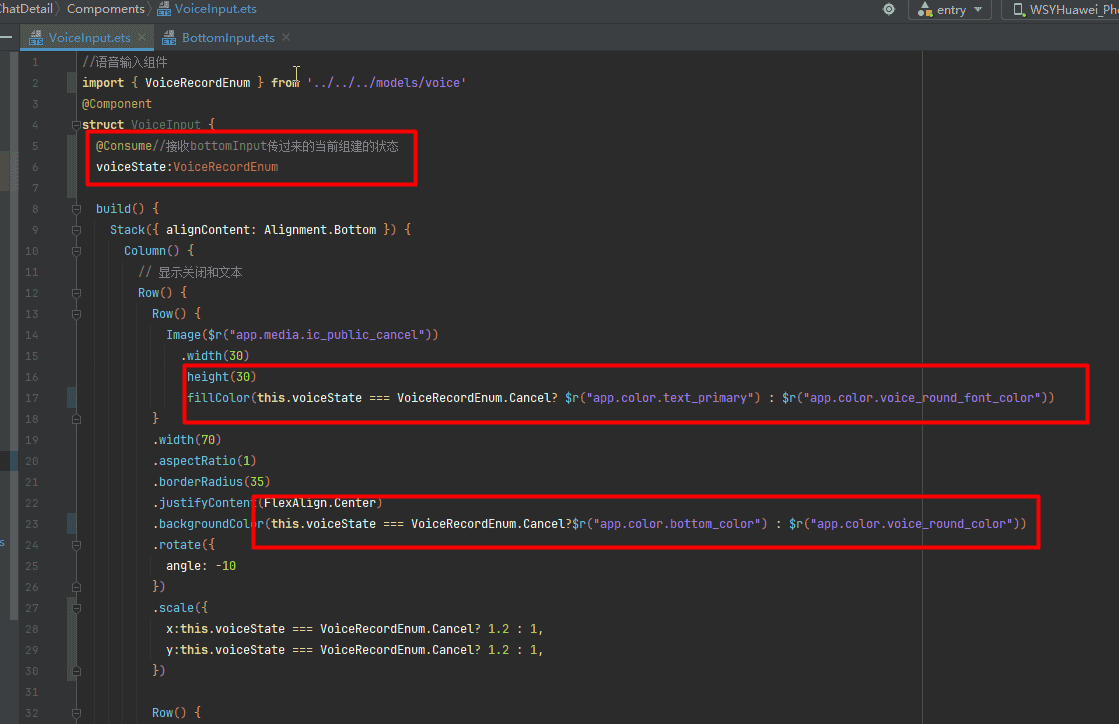Click the Compoments breadcrumb item
The height and width of the screenshot is (724, 1119).
(x=106, y=9)
